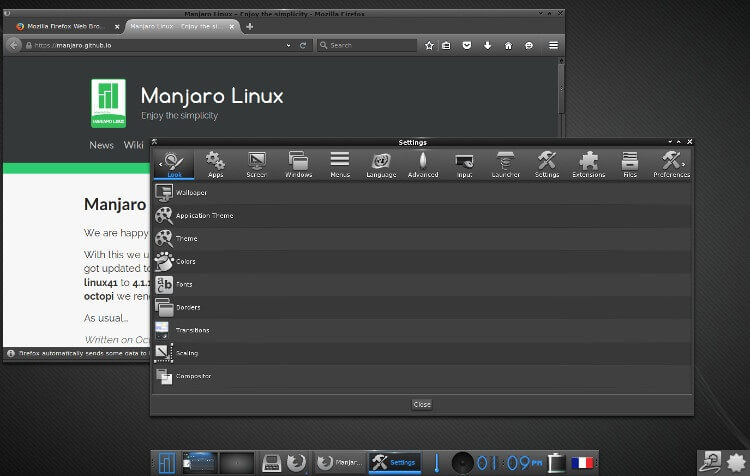Open network connection gadget bottom right

(710, 463)
